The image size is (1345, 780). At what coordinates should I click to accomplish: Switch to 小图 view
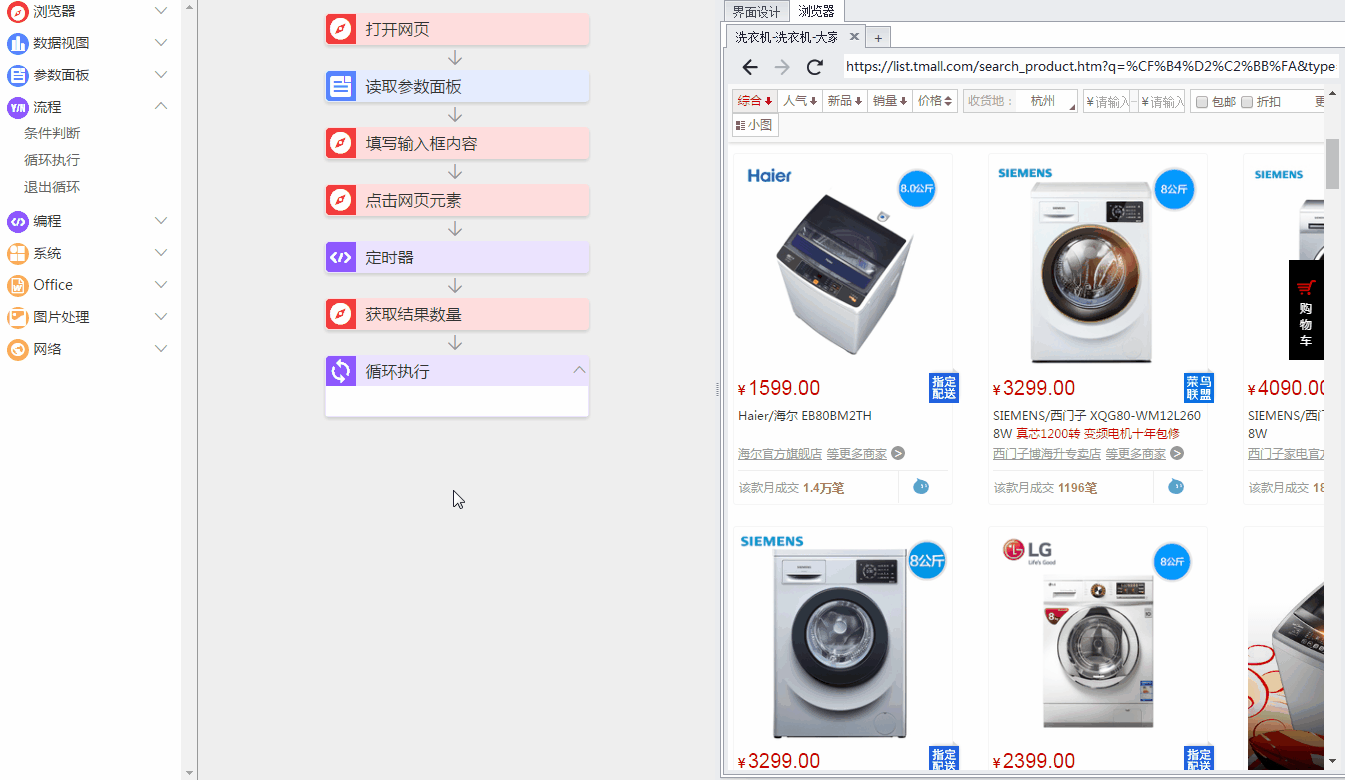coord(755,125)
